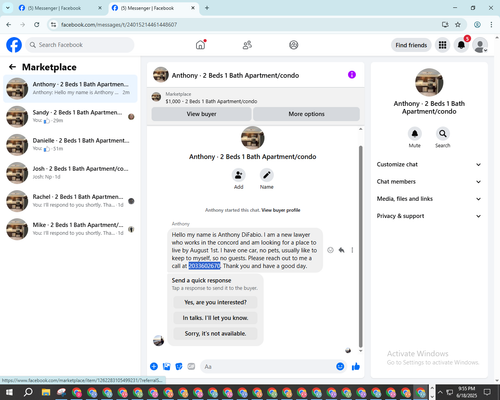This screenshot has height=400, width=500.
Task: Open a new browser tab
Action: click(207, 8)
